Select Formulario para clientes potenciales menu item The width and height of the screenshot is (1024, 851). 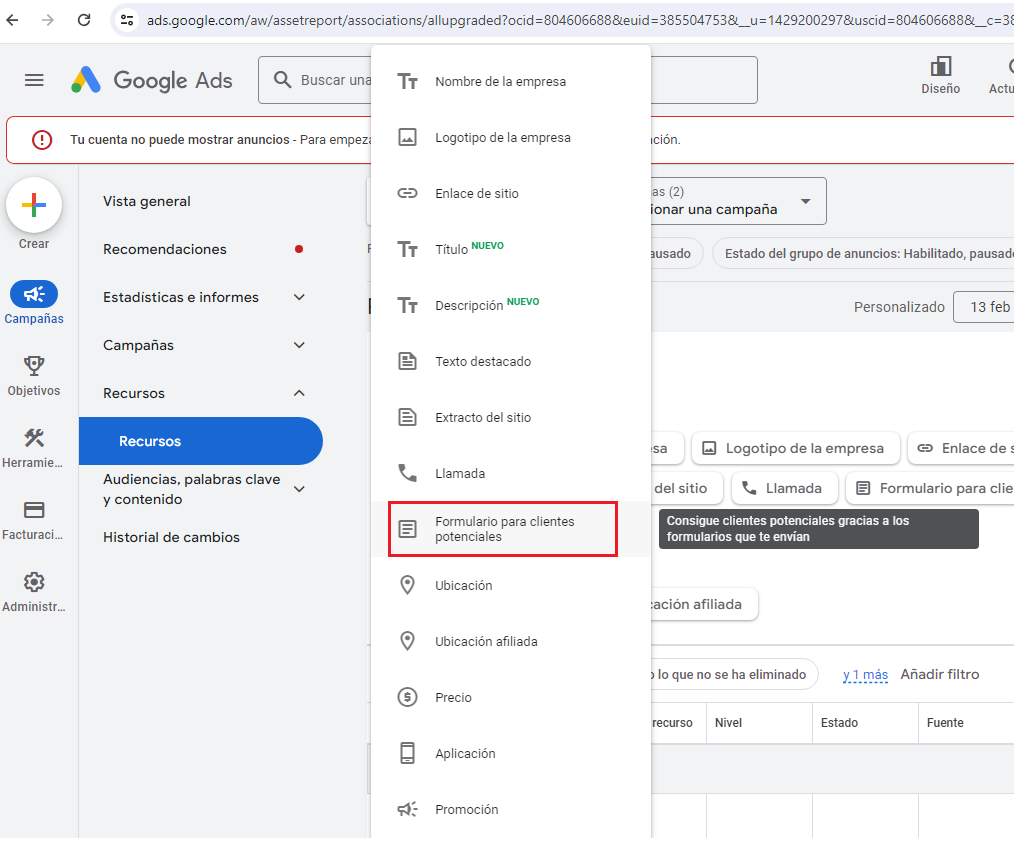pos(503,530)
